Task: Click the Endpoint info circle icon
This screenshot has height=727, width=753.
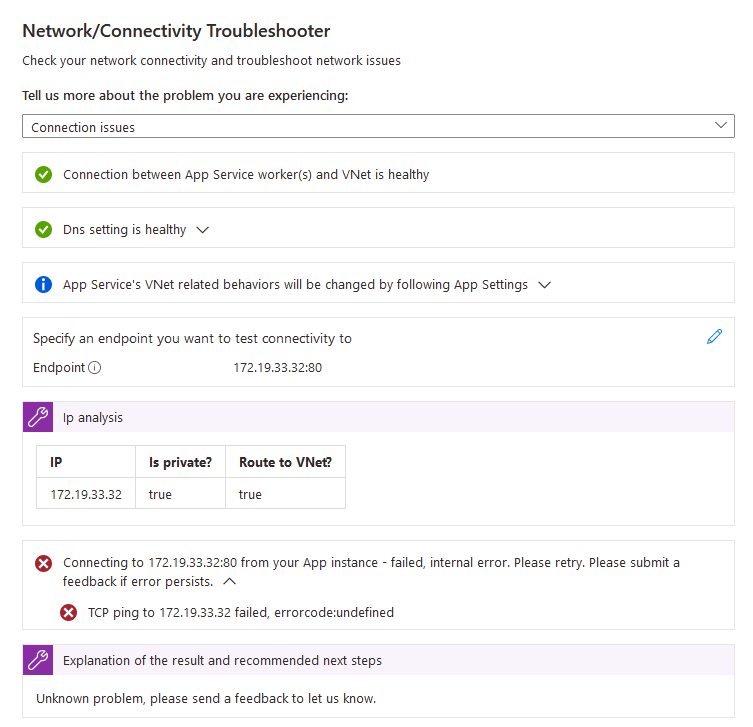Action: 95,368
